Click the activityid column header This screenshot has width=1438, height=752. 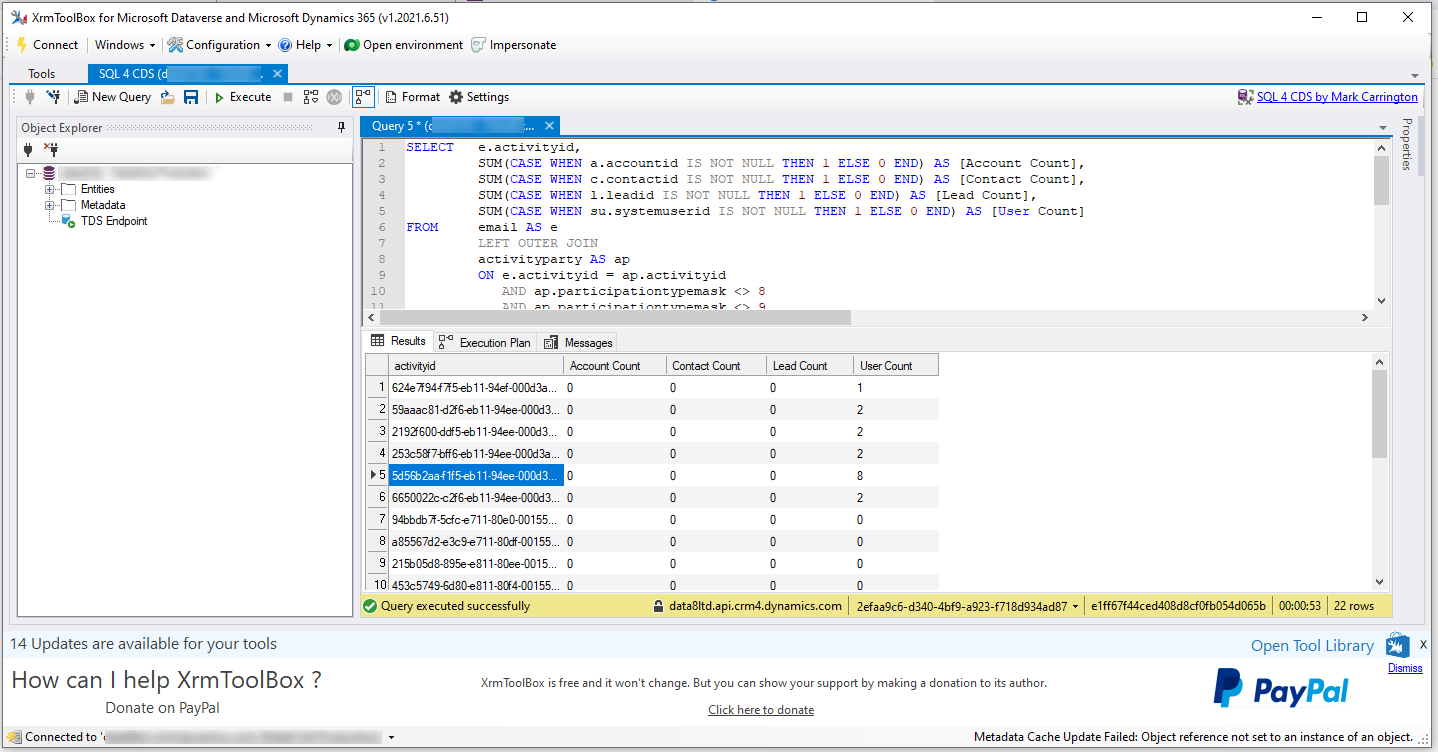pyautogui.click(x=476, y=366)
